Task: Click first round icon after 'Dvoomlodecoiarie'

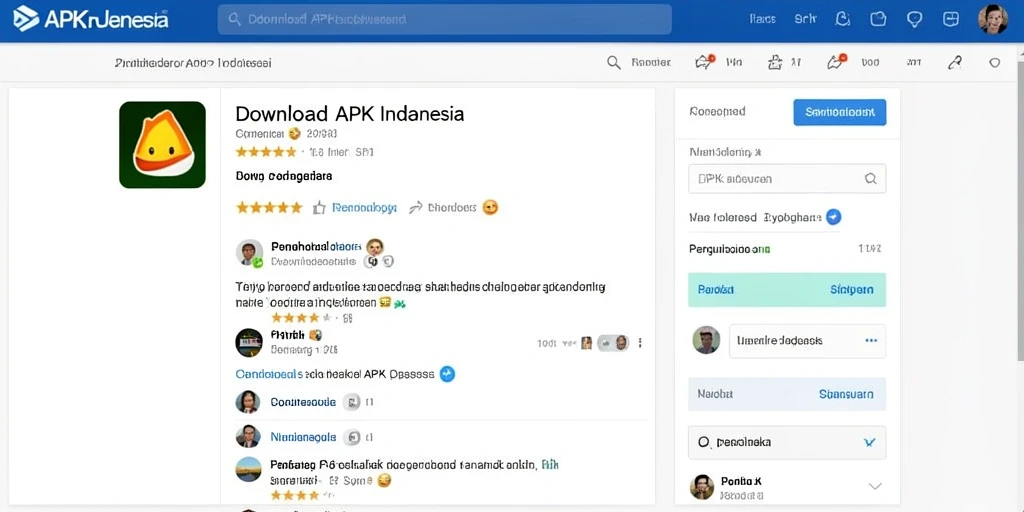Action: click(371, 262)
